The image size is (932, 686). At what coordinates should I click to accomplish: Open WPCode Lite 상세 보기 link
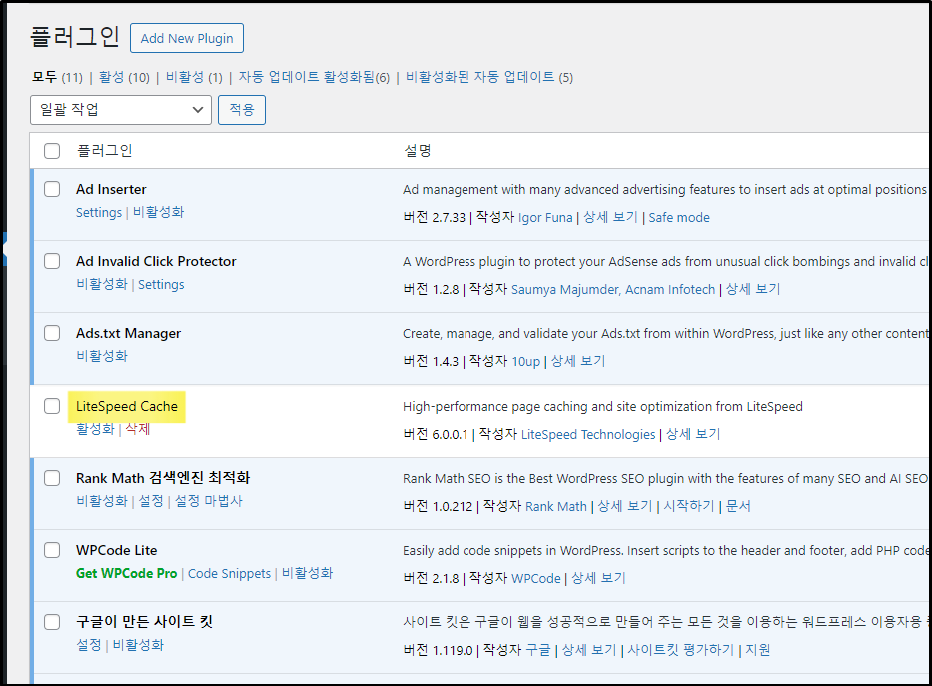(599, 578)
